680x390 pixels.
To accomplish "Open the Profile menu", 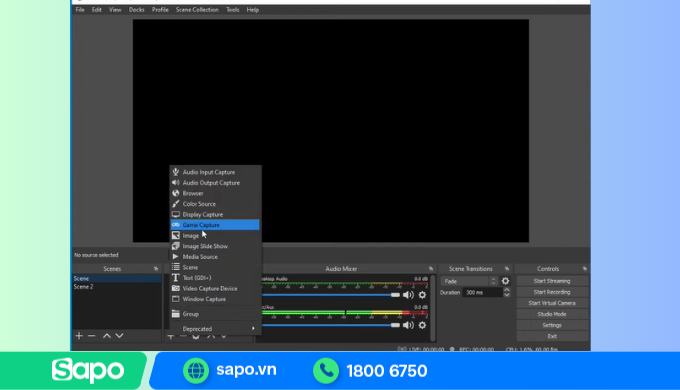I will coord(160,10).
